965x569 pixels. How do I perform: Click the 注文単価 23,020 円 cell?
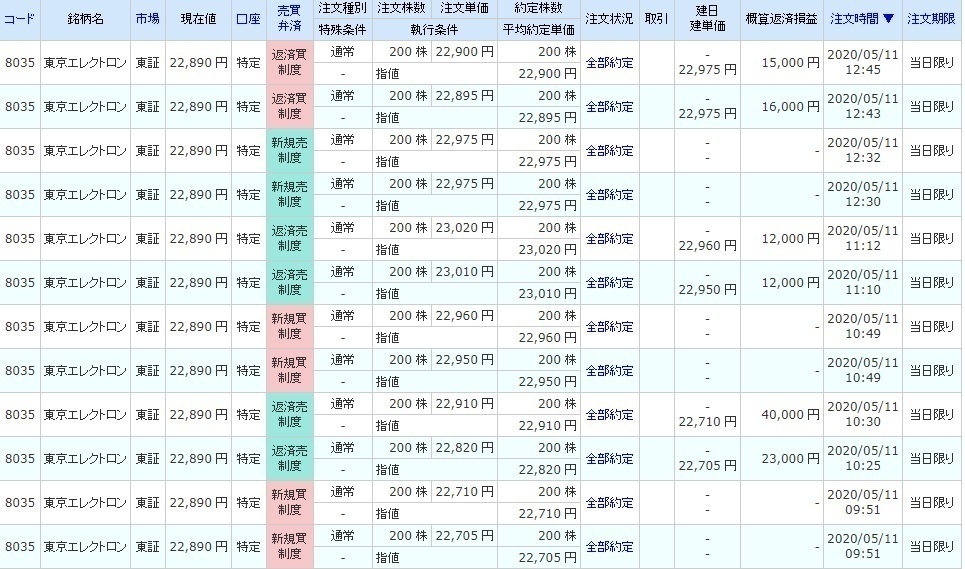click(465, 228)
